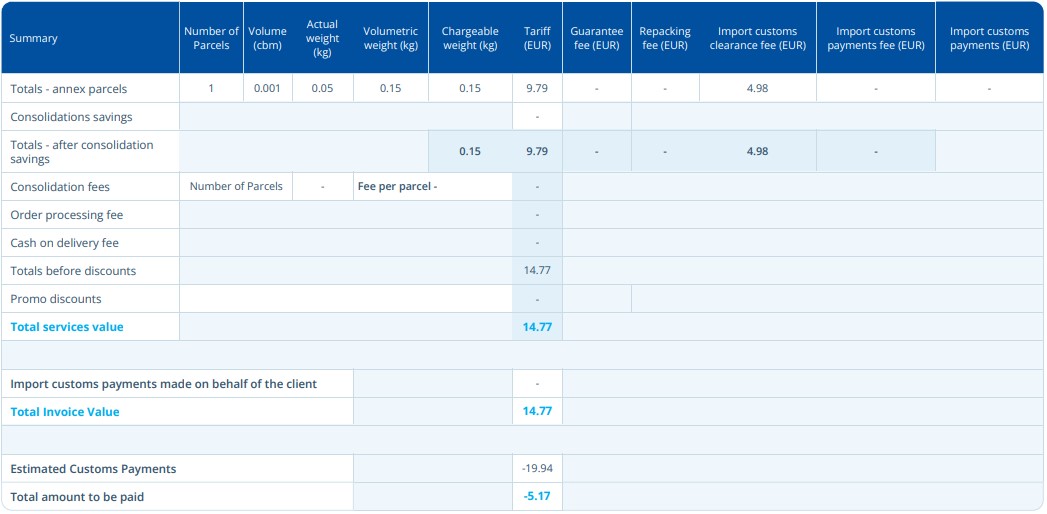Click bold tariff 9.79 after consolidation
The image size is (1047, 514).
tap(537, 152)
